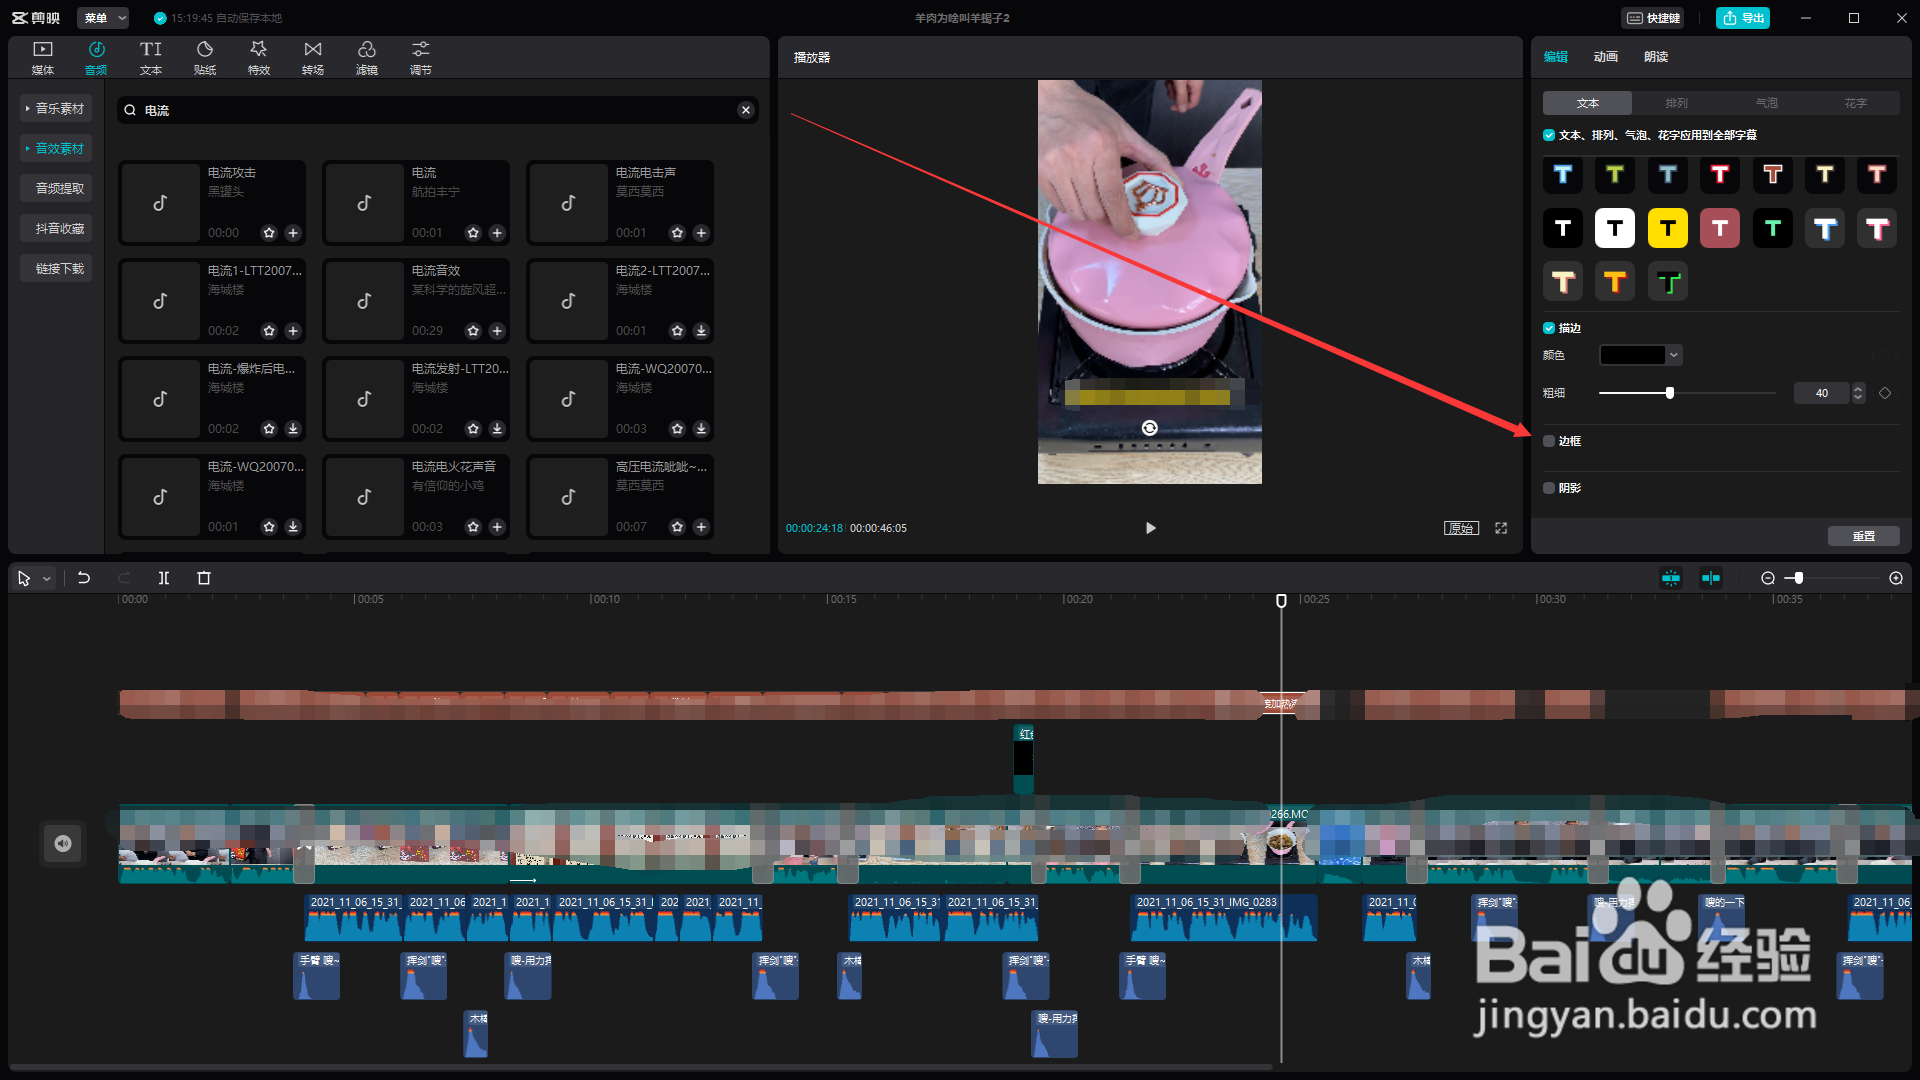Uncheck the 描边 stroke checkbox

[1549, 328]
